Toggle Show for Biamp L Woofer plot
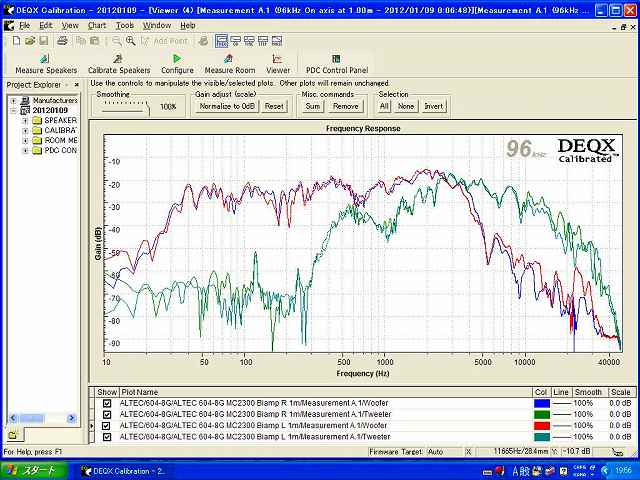Image resolution: width=640 pixels, height=480 pixels. coord(107,426)
